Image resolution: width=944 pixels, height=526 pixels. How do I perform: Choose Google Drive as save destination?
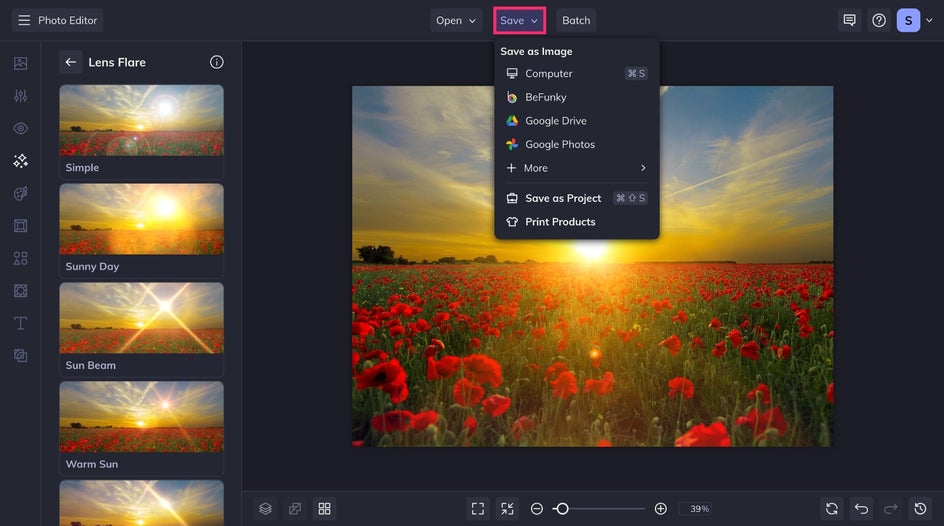click(555, 121)
